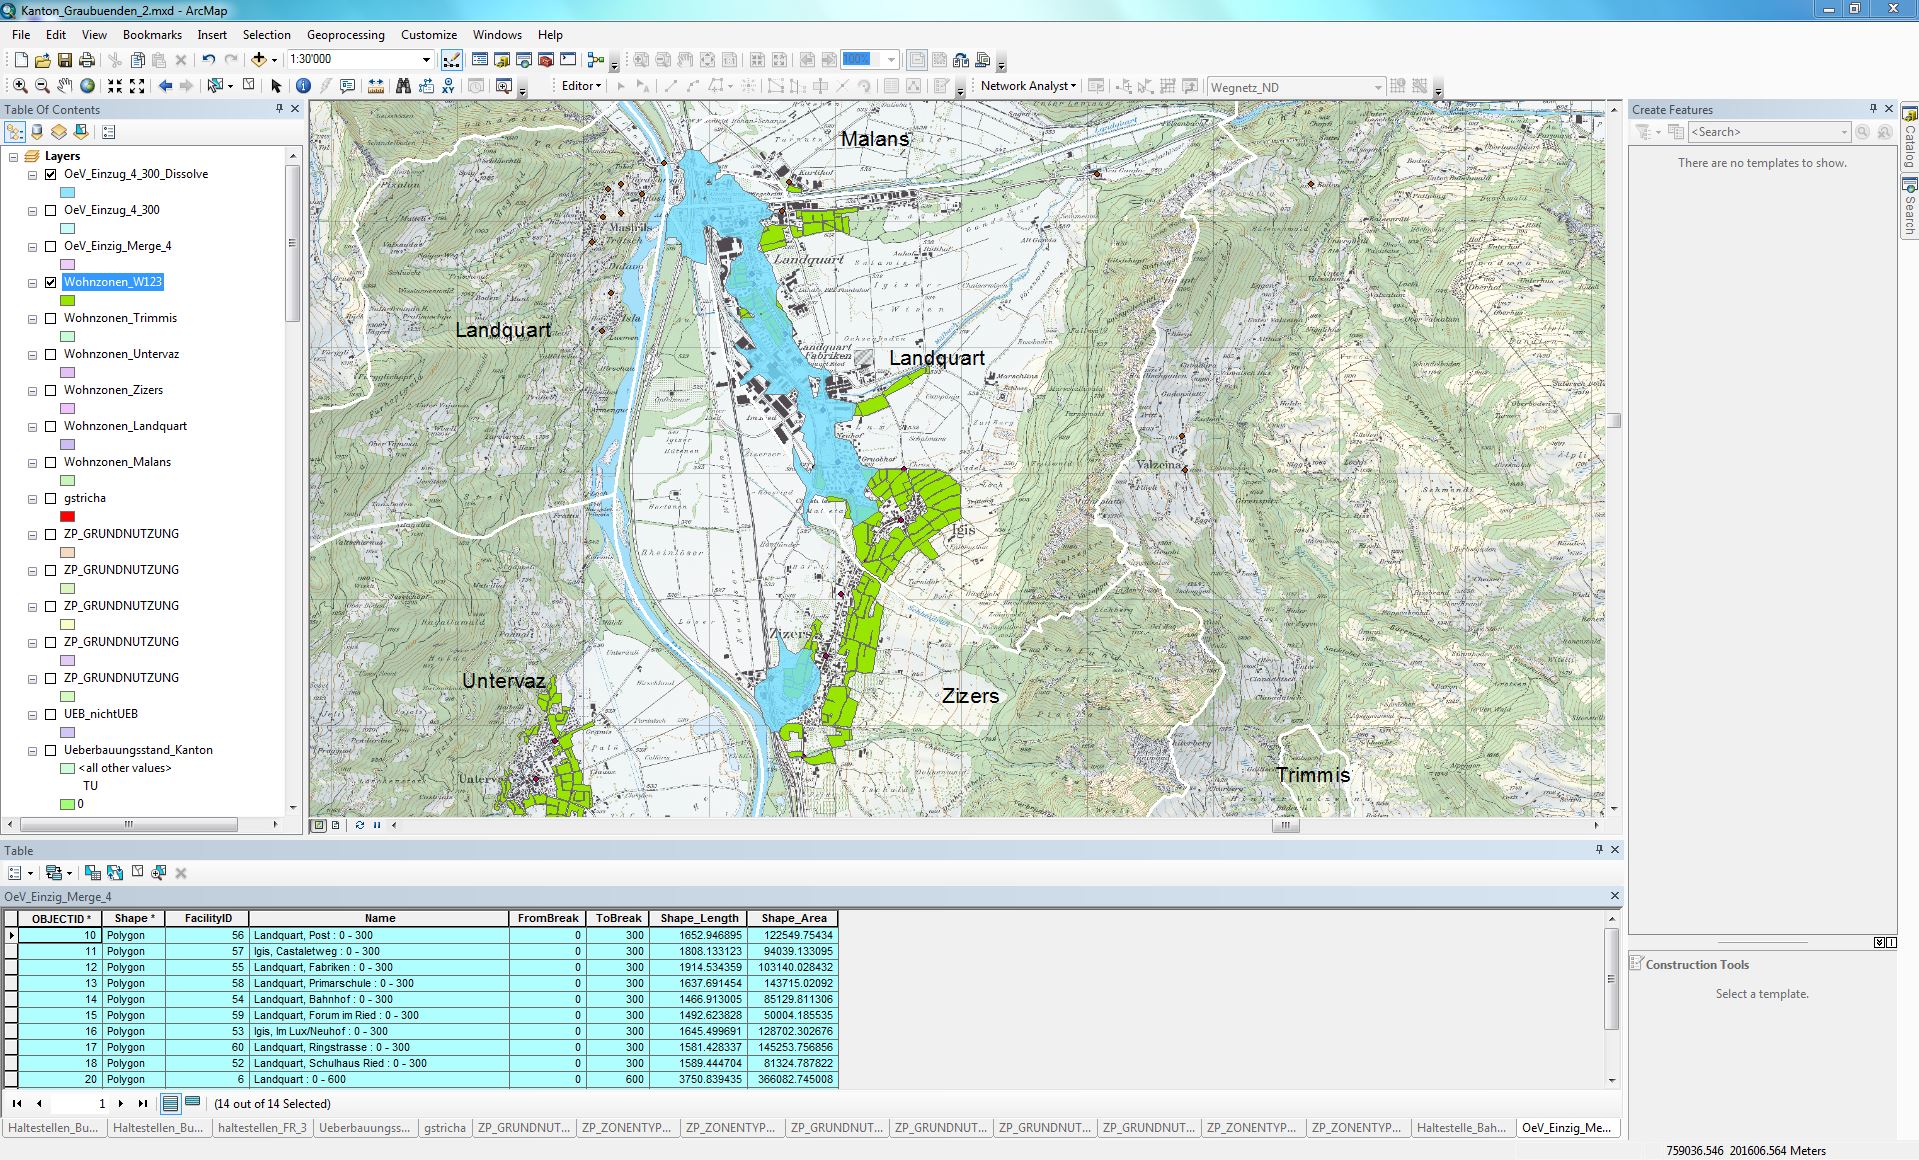
Task: Switch selection in the table toolbar
Action: coord(115,873)
